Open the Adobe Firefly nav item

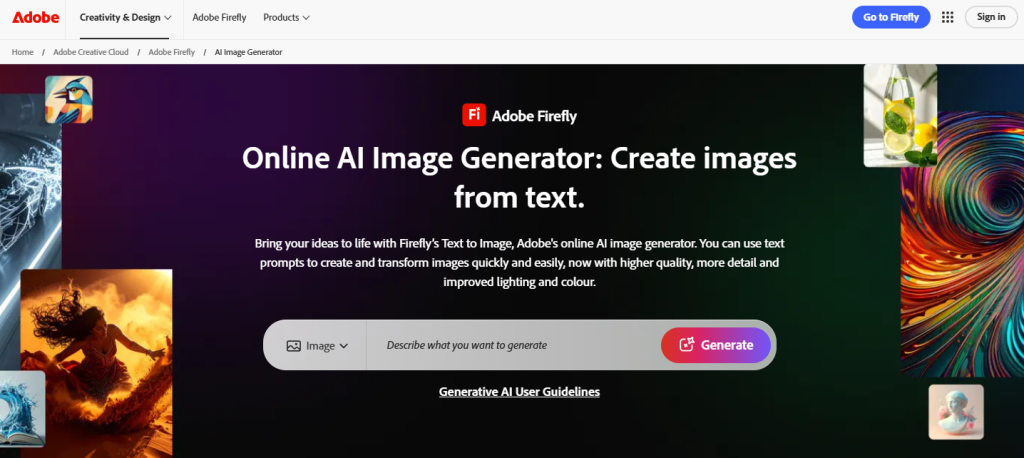click(219, 18)
